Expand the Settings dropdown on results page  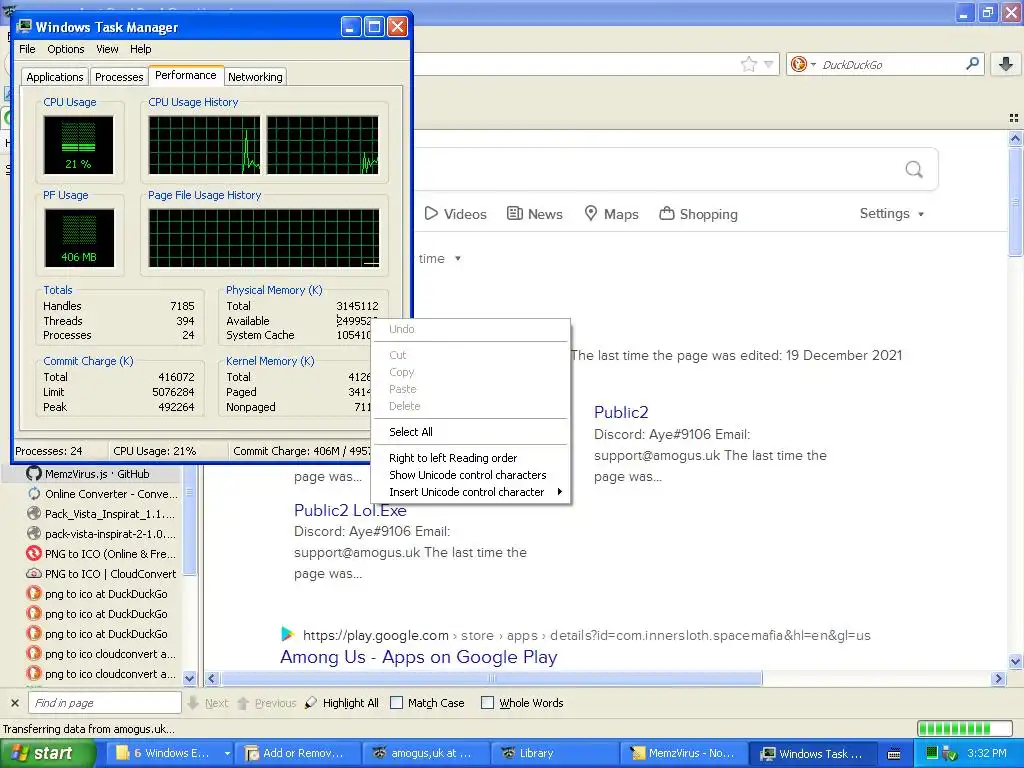[x=891, y=214]
